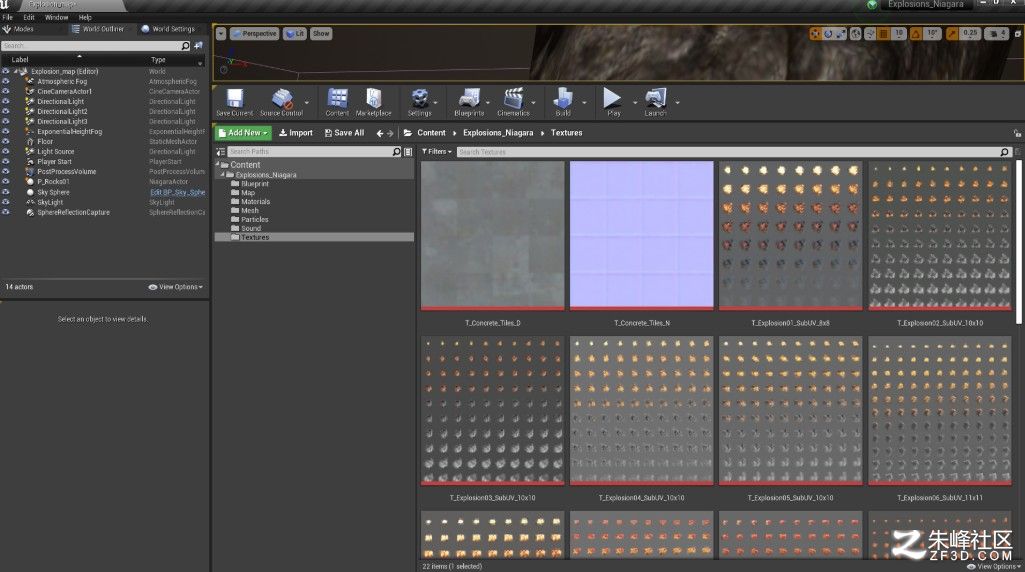Screen dimensions: 1025x572
Task: Toggle visibility eye for Sky Sphere
Action: (x=6, y=192)
